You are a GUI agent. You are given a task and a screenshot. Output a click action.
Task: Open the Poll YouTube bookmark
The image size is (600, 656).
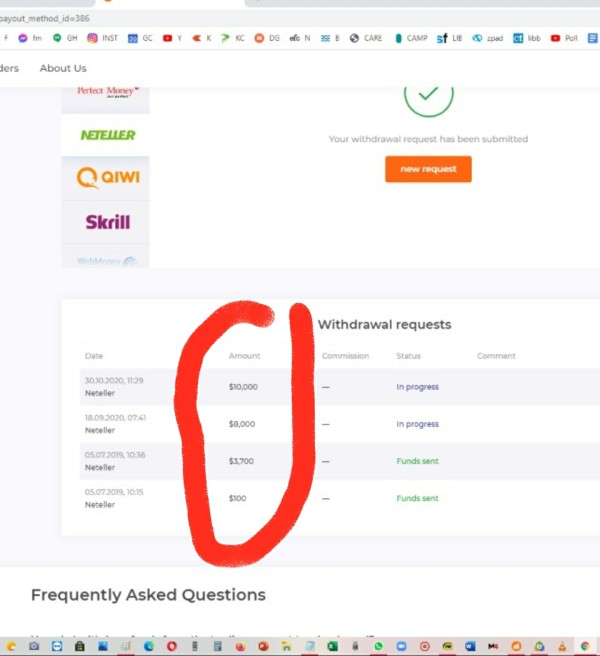point(564,38)
